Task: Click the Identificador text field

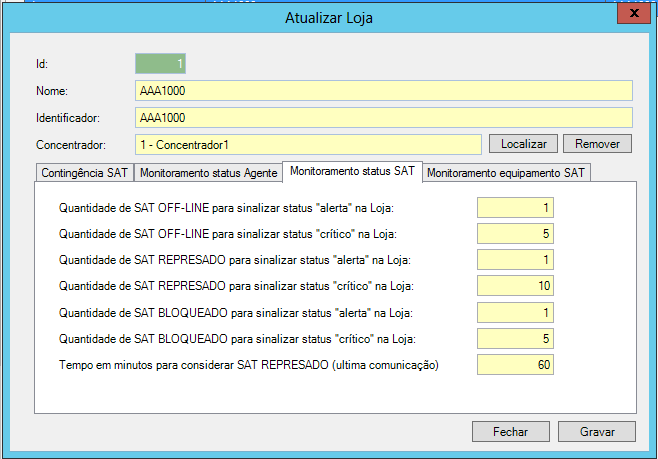Action: (x=384, y=118)
